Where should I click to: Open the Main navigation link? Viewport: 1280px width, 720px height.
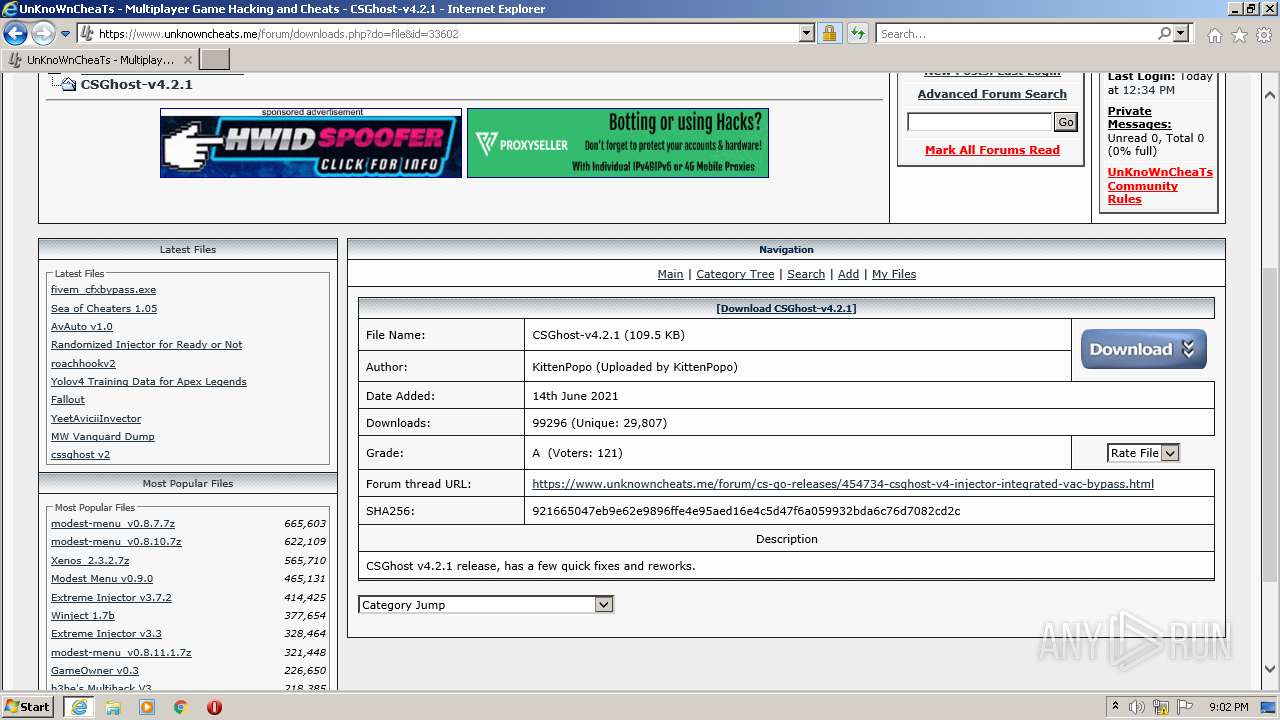click(670, 274)
